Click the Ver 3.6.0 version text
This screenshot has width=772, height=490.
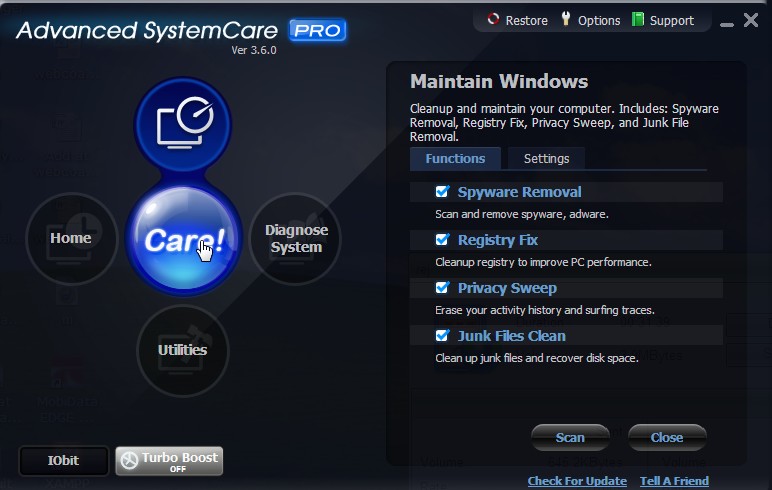coord(254,50)
